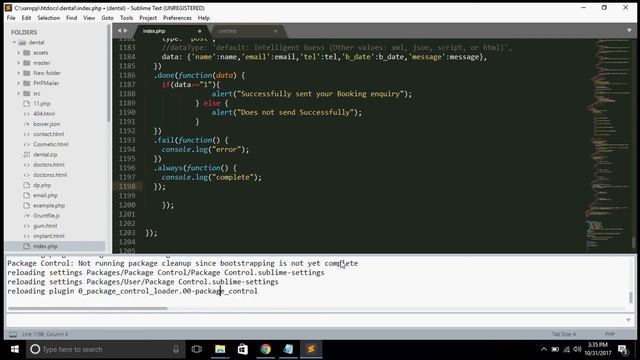The image size is (640, 360).
Task: Open email.php file
Action: (45, 196)
